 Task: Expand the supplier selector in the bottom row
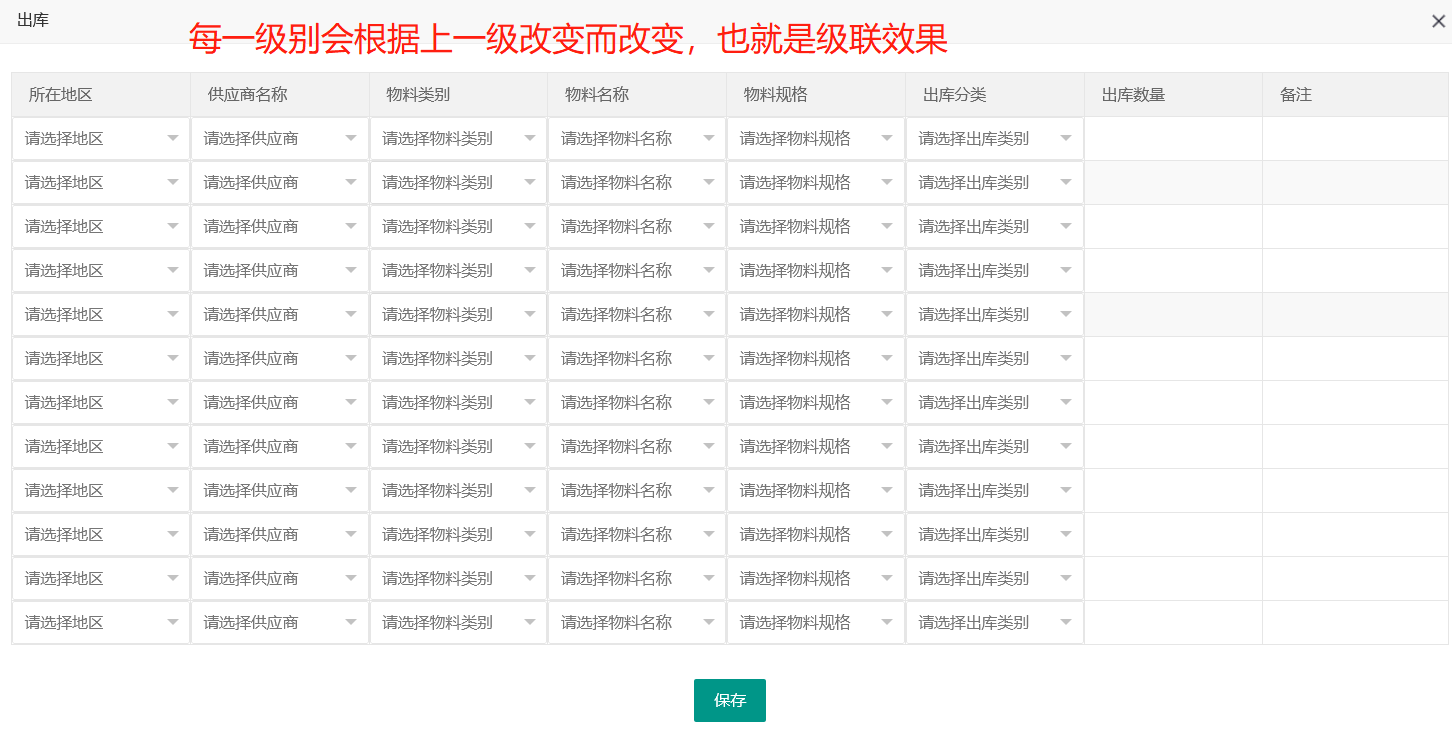pyautogui.click(x=279, y=622)
